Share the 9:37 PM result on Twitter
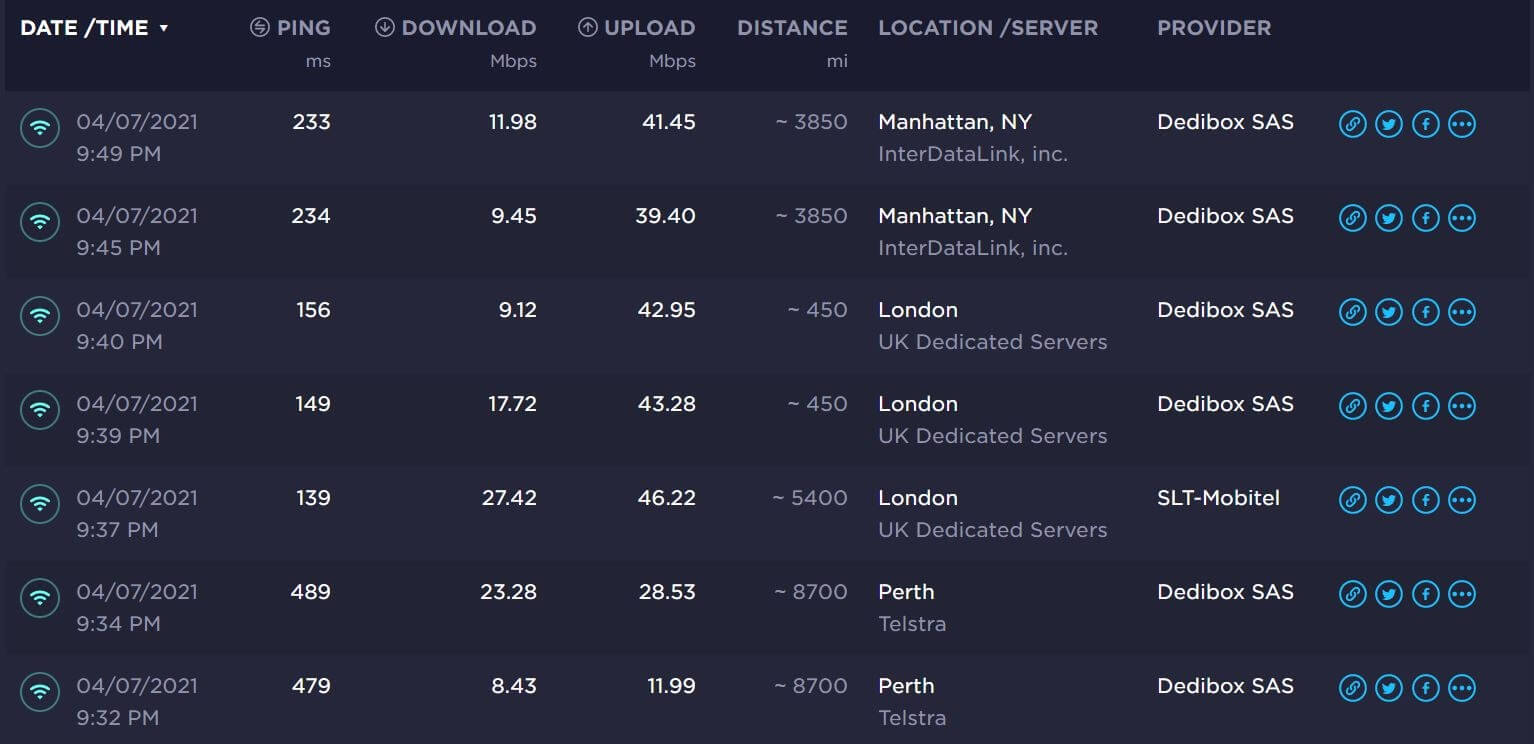The image size is (1534, 744). pos(1388,500)
